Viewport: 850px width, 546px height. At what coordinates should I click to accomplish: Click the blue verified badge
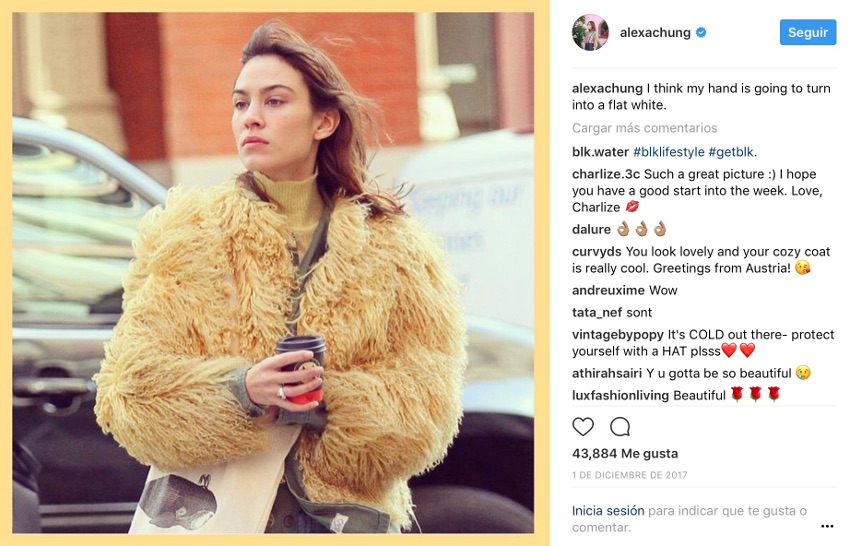701,33
